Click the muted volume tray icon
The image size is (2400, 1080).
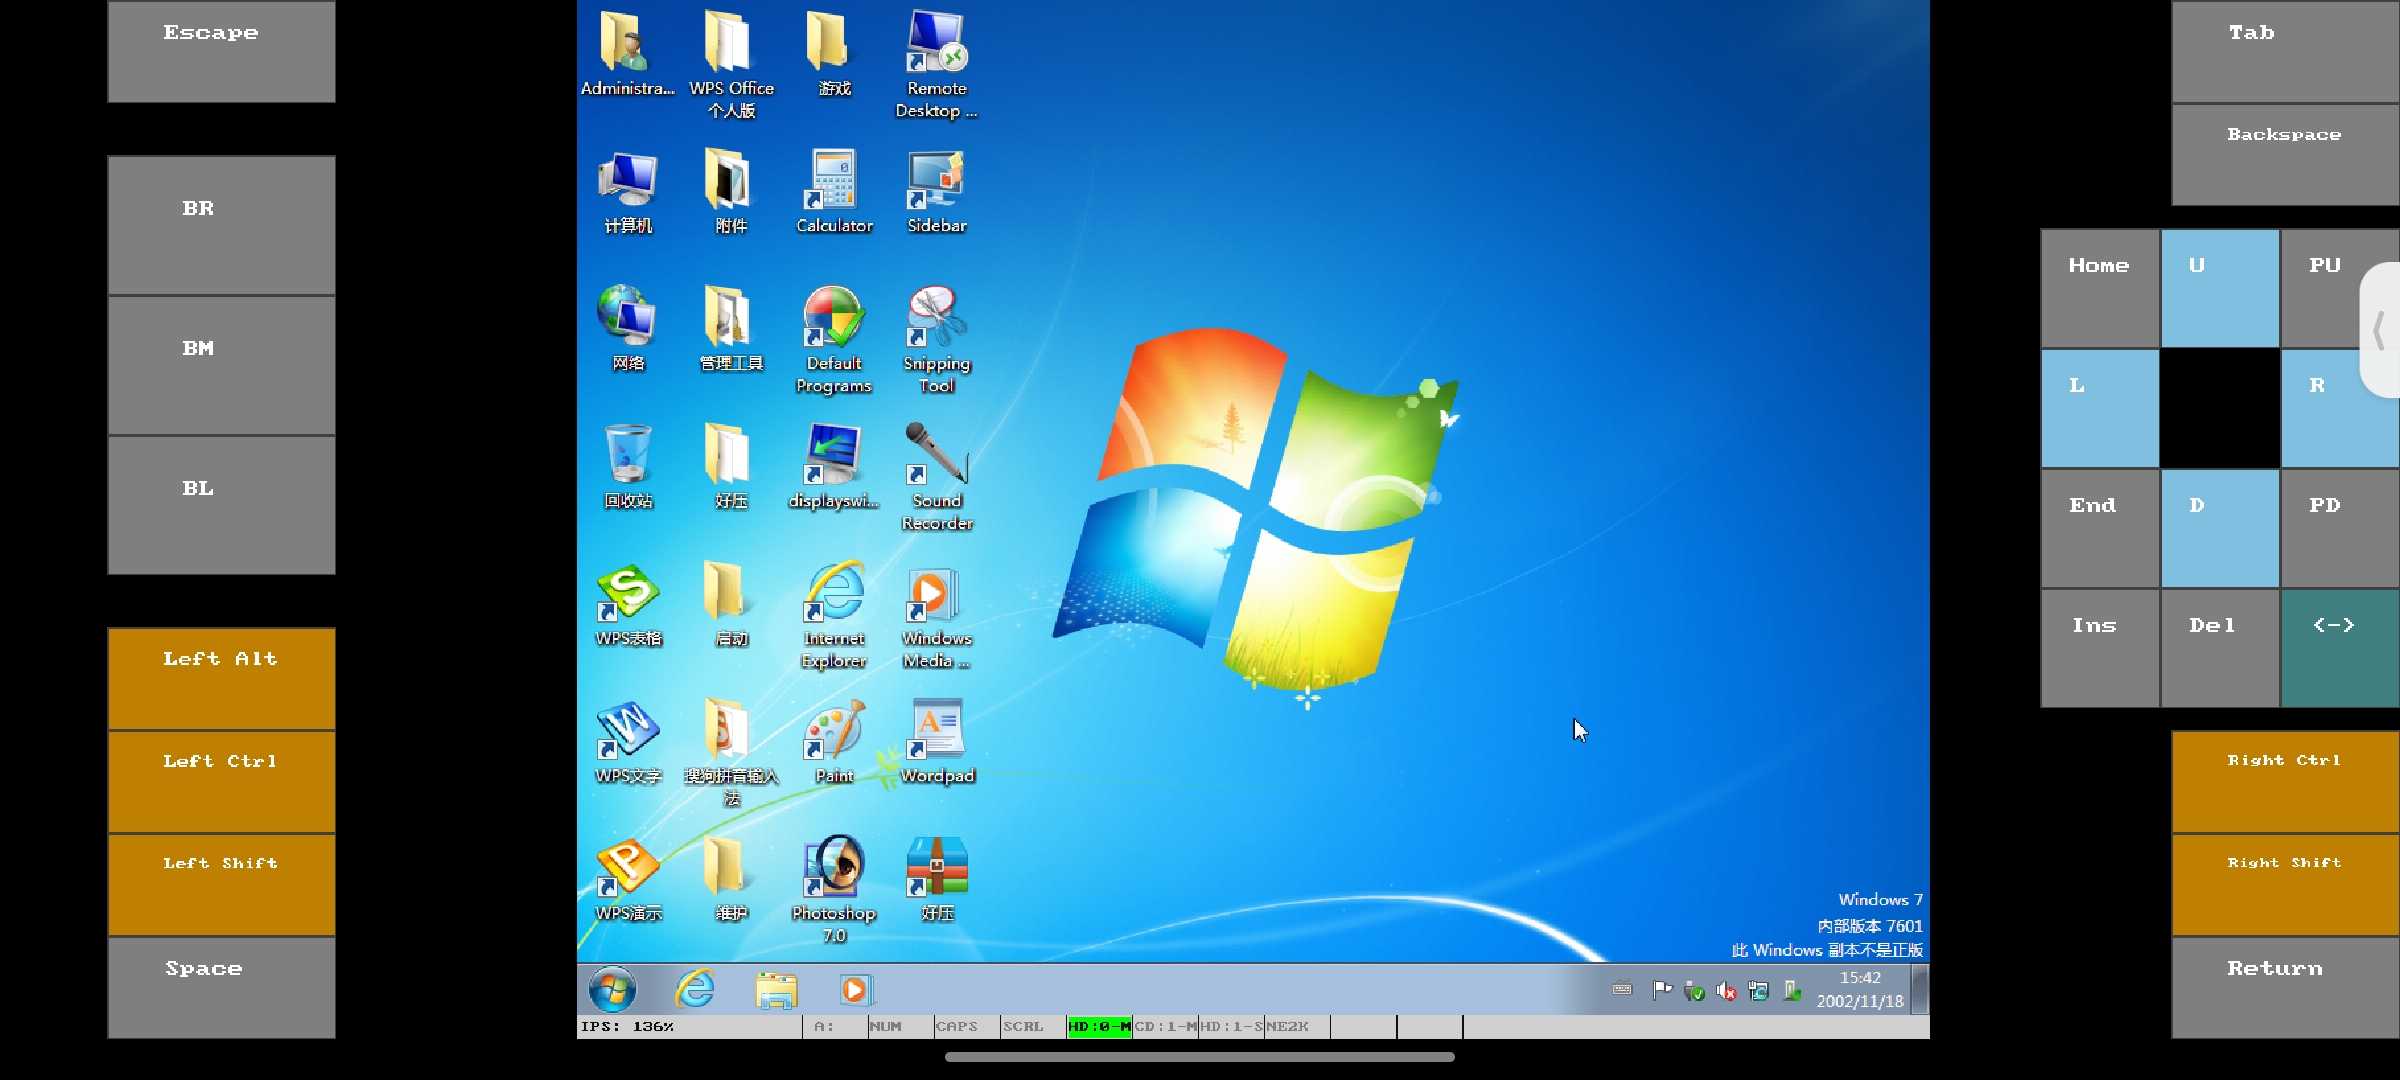[1726, 991]
